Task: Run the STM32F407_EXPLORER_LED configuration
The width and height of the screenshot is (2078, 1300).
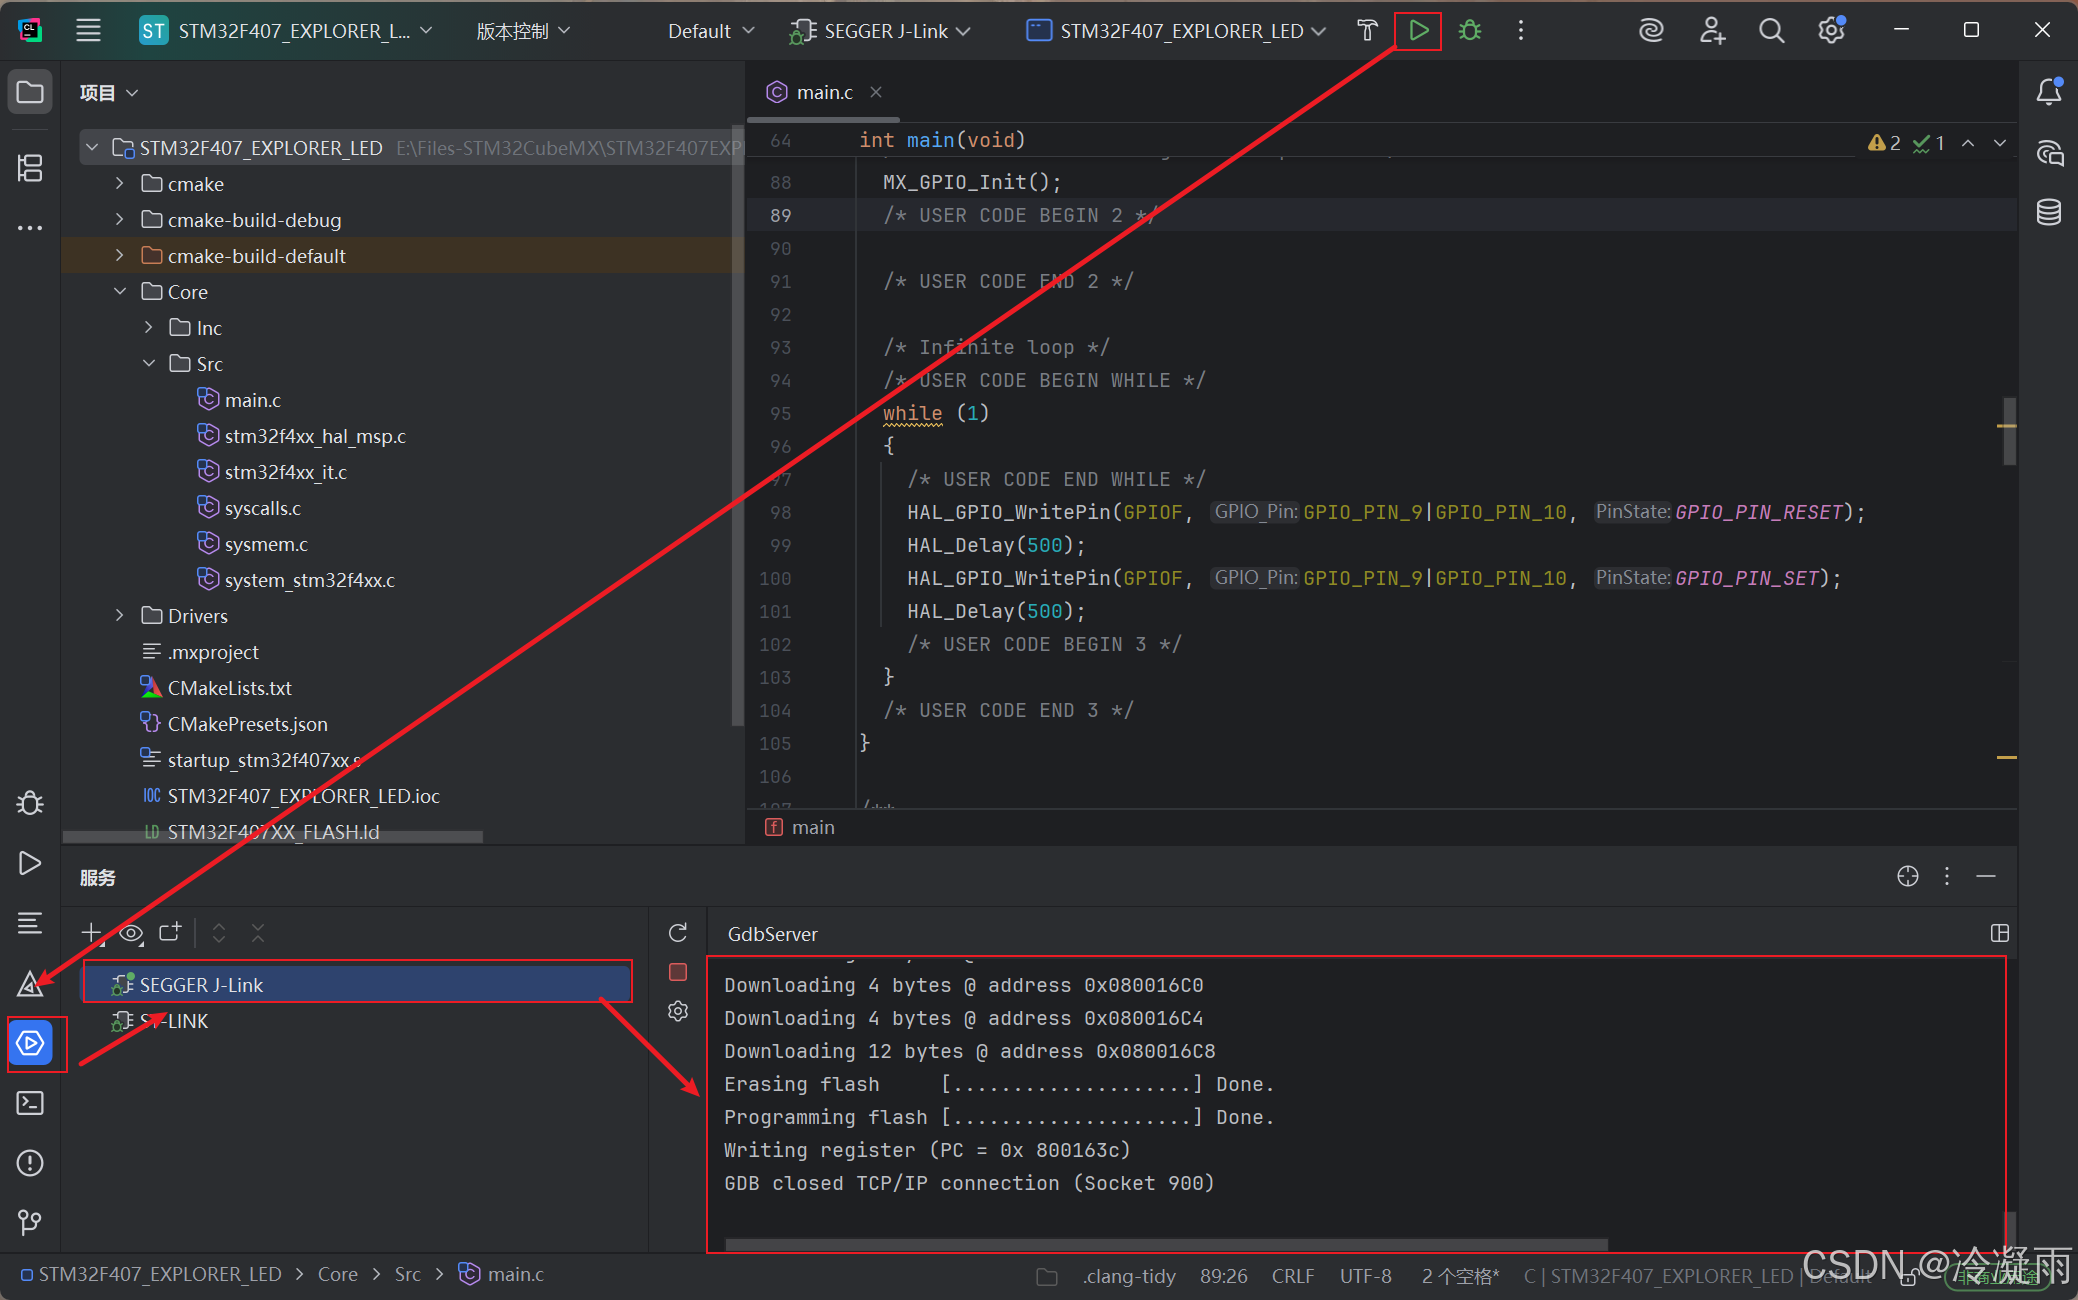Action: [1418, 31]
